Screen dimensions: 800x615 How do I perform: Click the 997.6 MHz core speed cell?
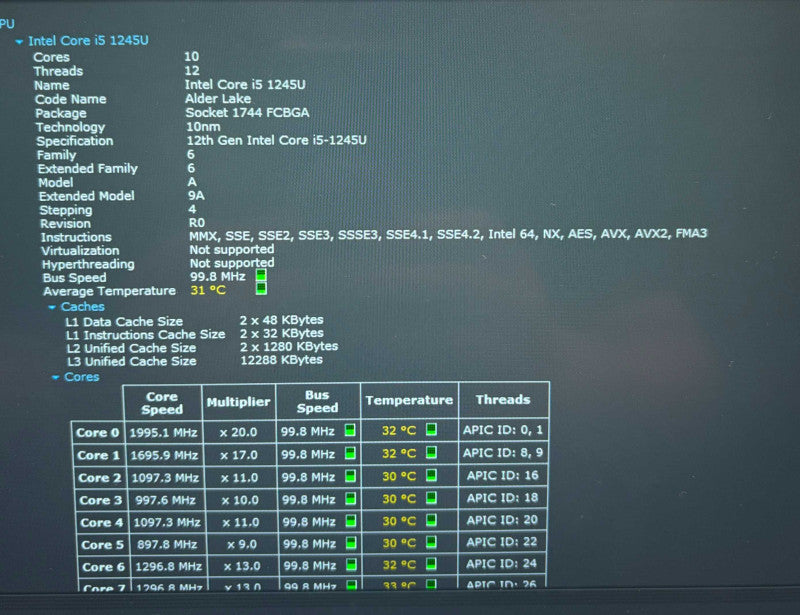[x=165, y=500]
